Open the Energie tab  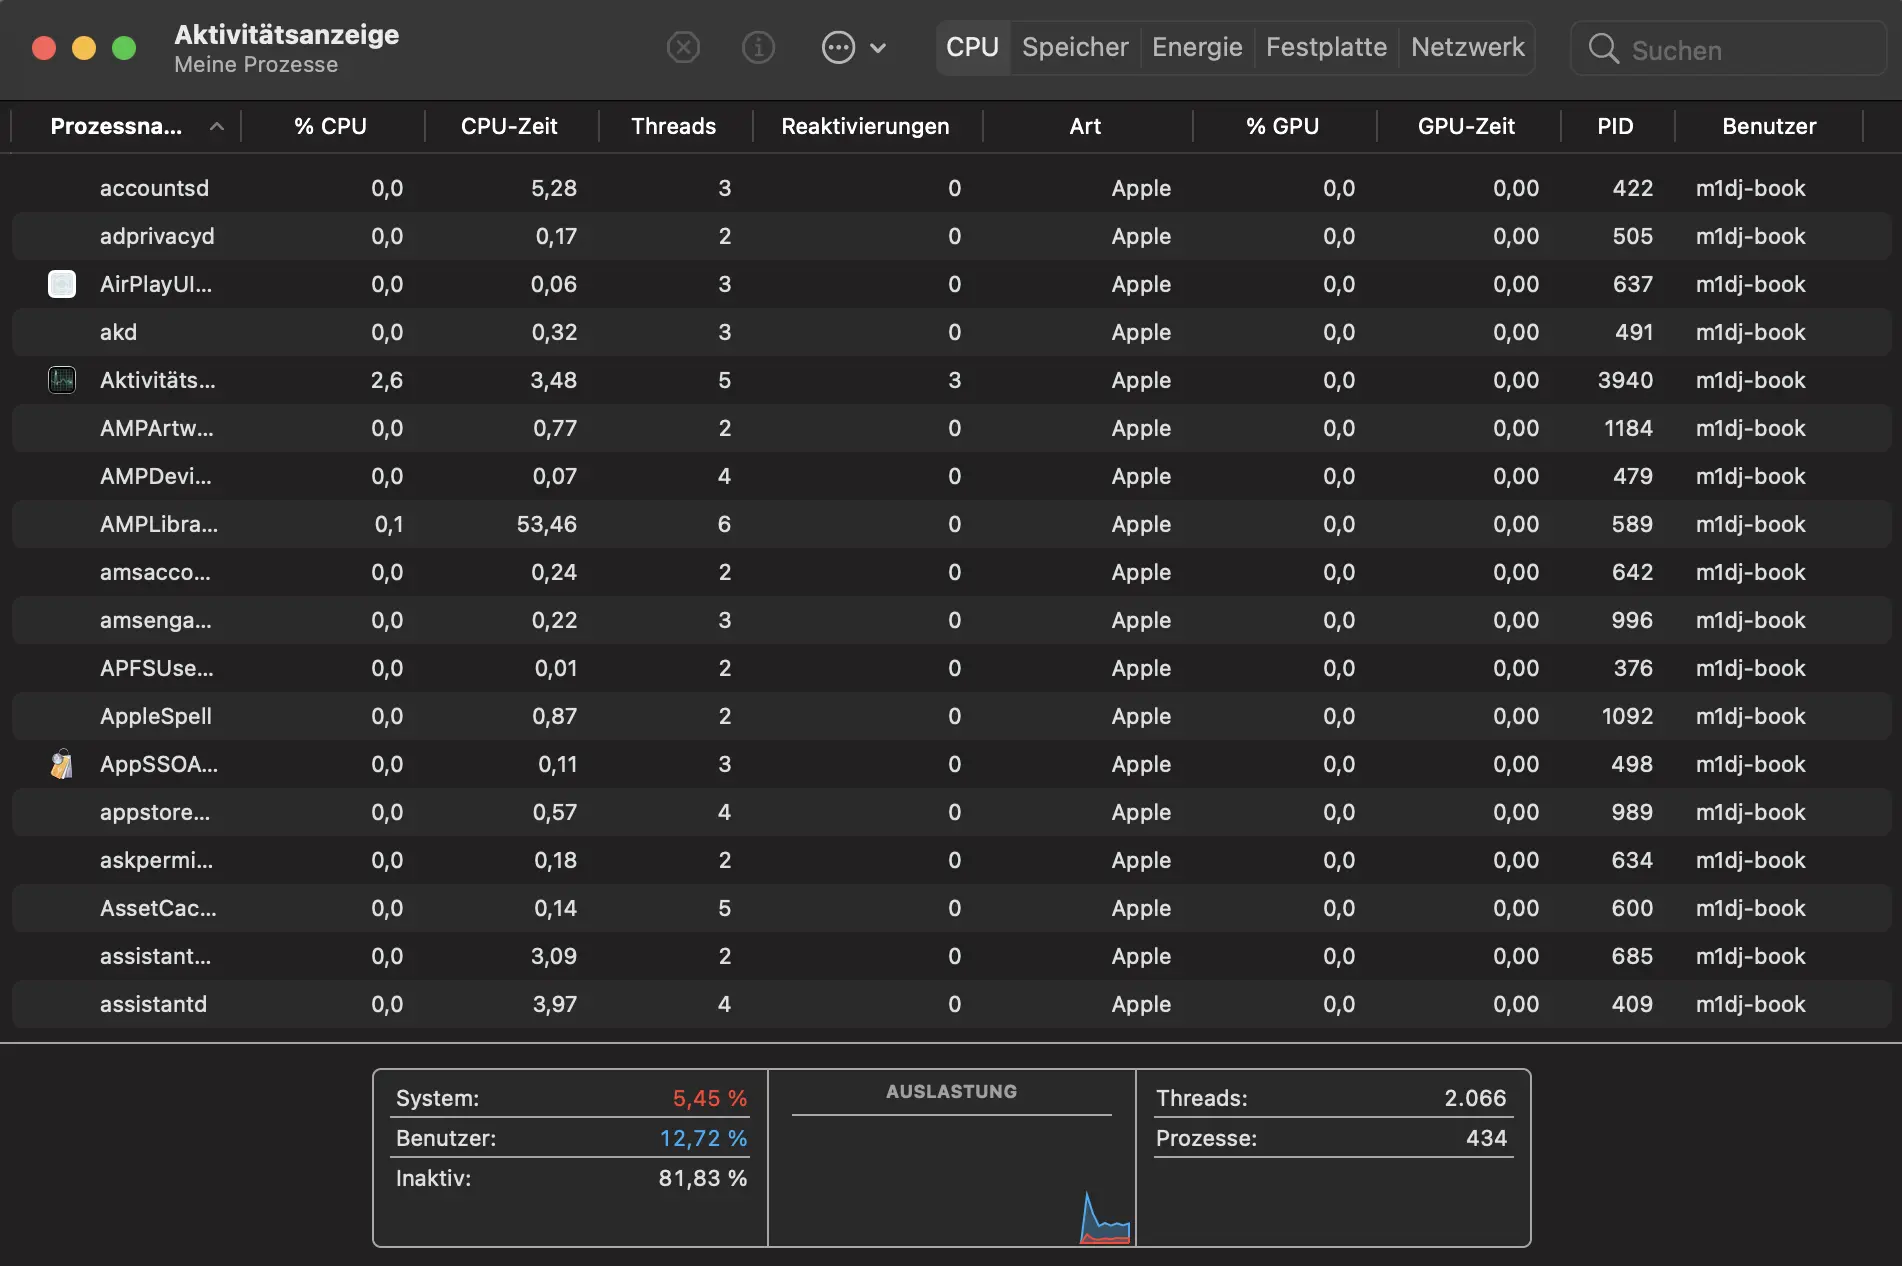point(1197,47)
